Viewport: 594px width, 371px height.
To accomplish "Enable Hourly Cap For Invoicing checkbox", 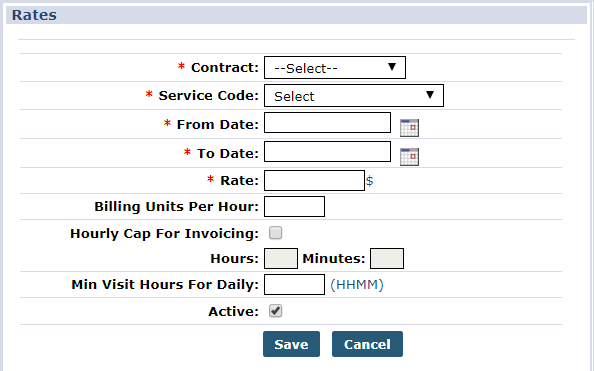I will (x=275, y=233).
